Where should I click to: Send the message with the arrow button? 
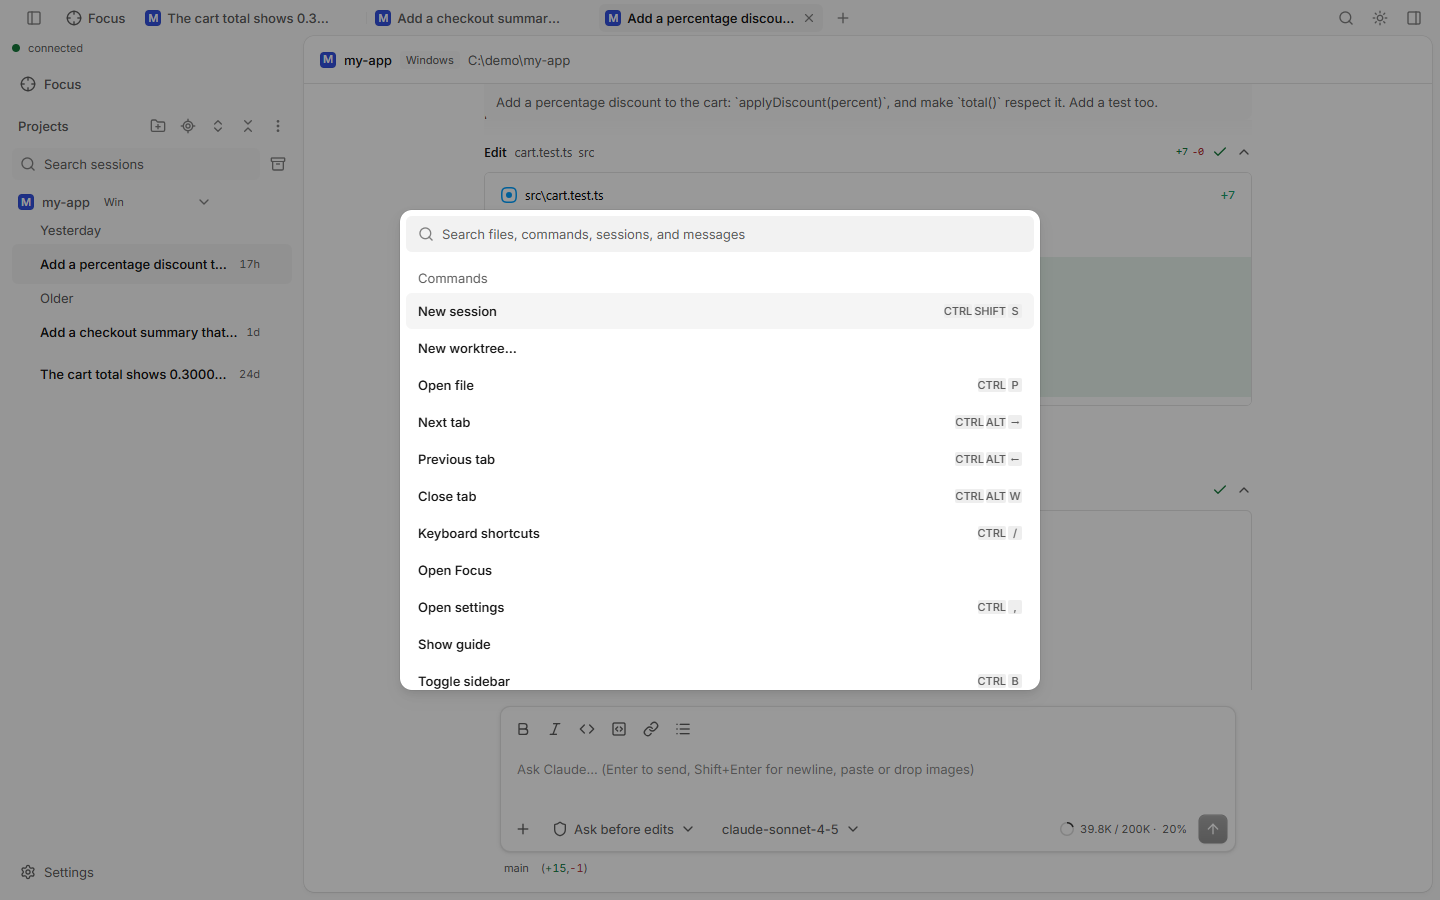(1213, 829)
